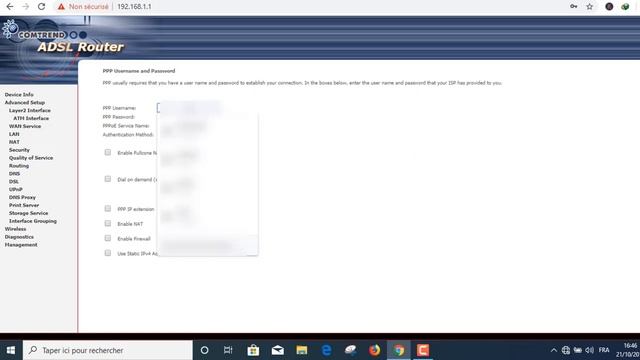This screenshot has width=640, height=360.
Task: Open the orange Camtasia taskbar app
Action: tap(423, 350)
